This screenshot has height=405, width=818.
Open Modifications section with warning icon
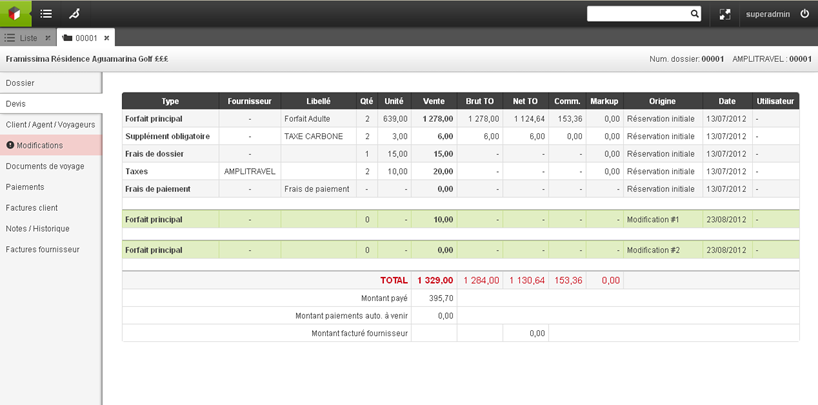[39, 146]
